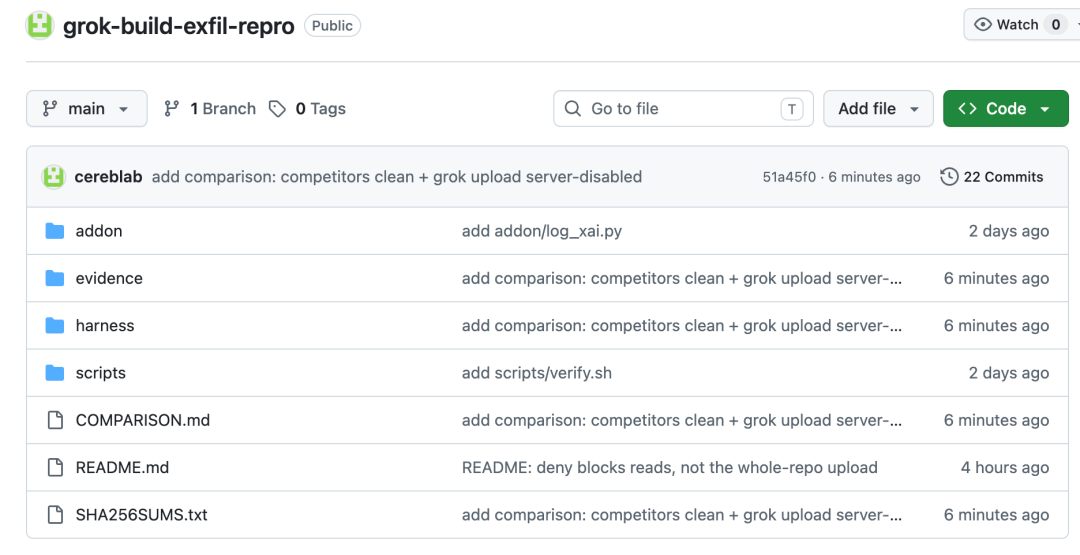Click the harness folder icon
This screenshot has height=555, width=1080.
pos(55,326)
